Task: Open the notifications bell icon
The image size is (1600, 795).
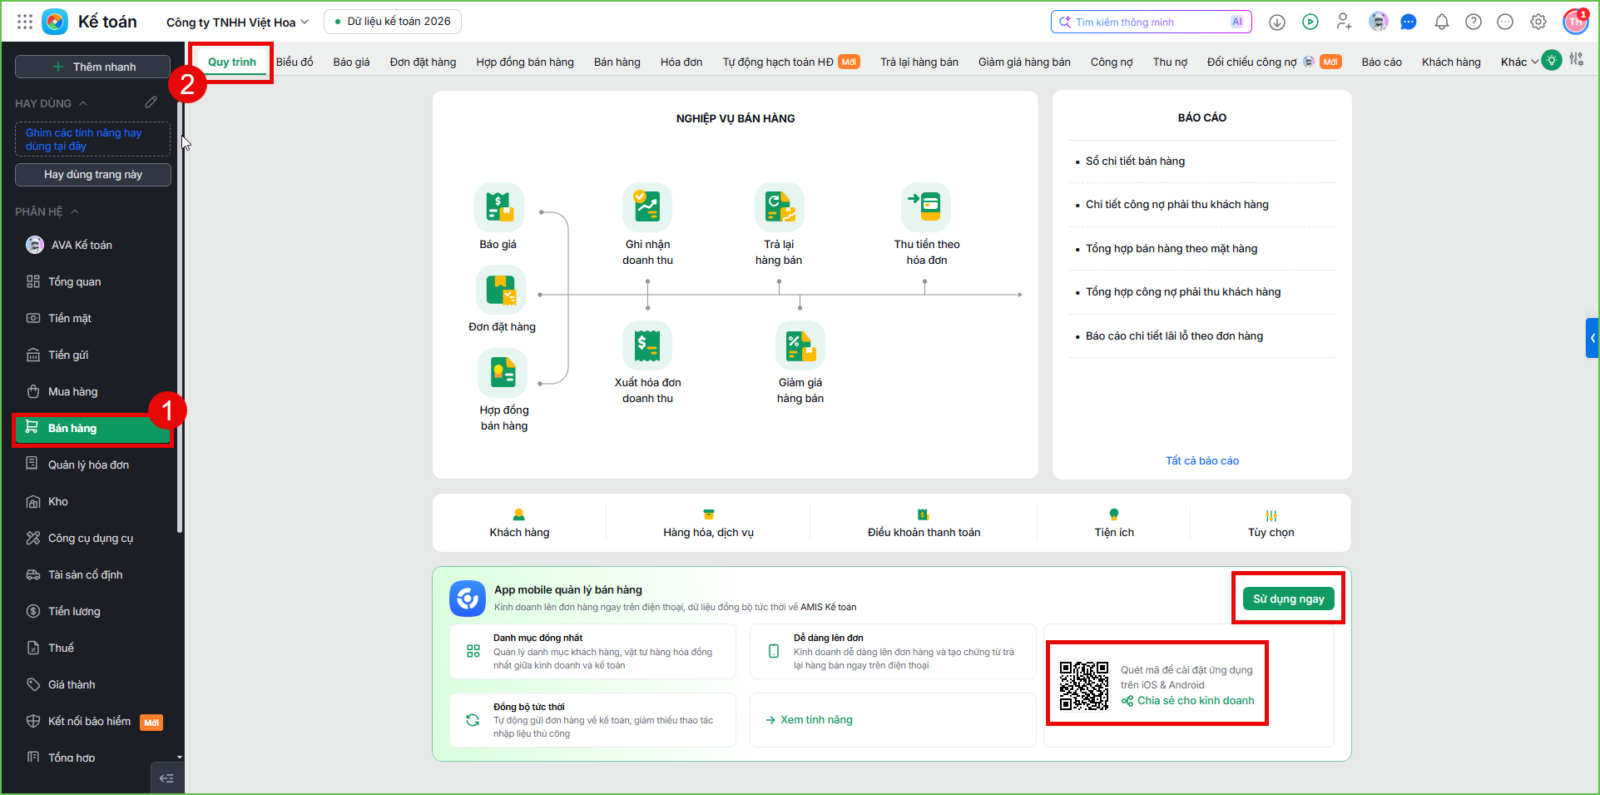Action: pos(1441,22)
